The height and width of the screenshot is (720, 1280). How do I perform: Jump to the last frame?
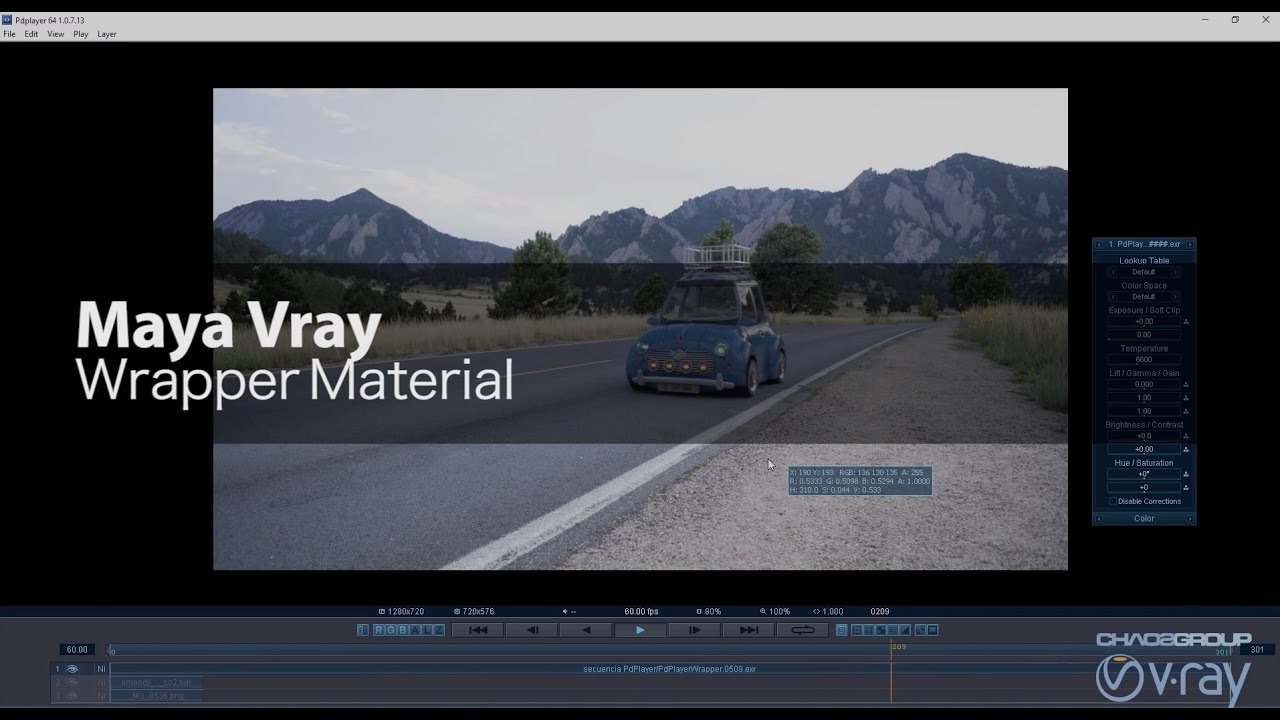(748, 630)
